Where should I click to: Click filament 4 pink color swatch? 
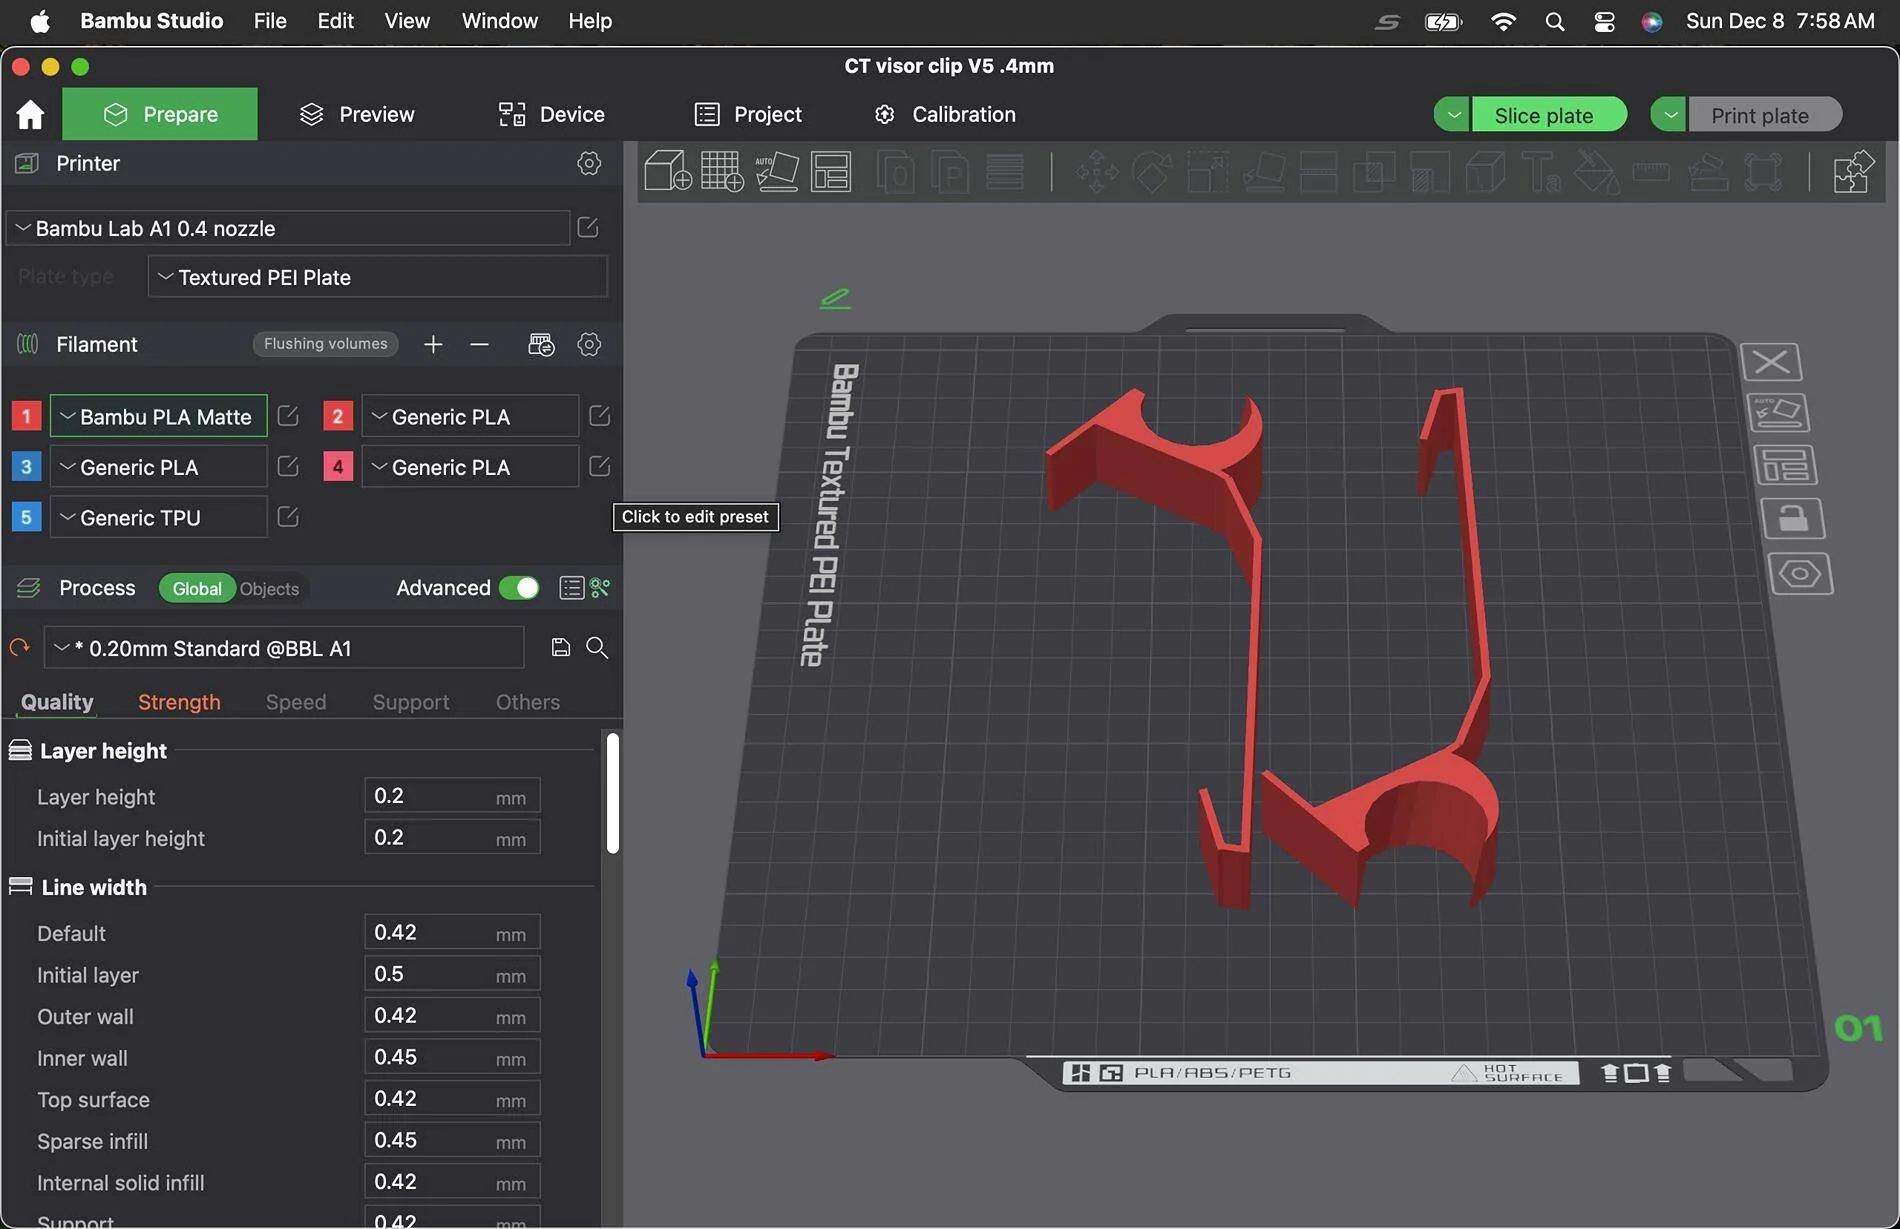[338, 467]
